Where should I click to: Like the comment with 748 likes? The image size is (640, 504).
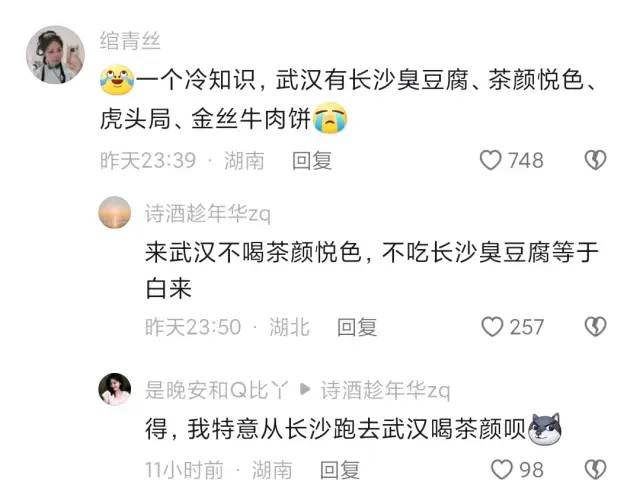point(490,160)
